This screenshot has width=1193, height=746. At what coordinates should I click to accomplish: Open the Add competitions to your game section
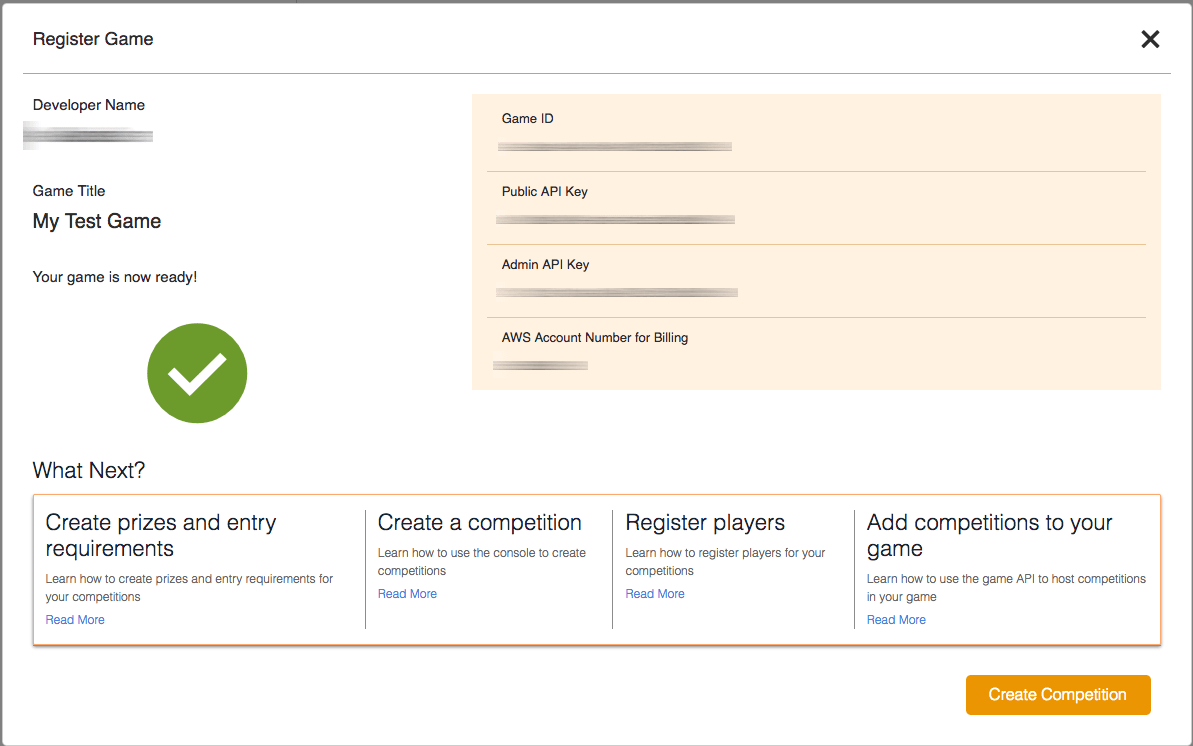coord(988,535)
